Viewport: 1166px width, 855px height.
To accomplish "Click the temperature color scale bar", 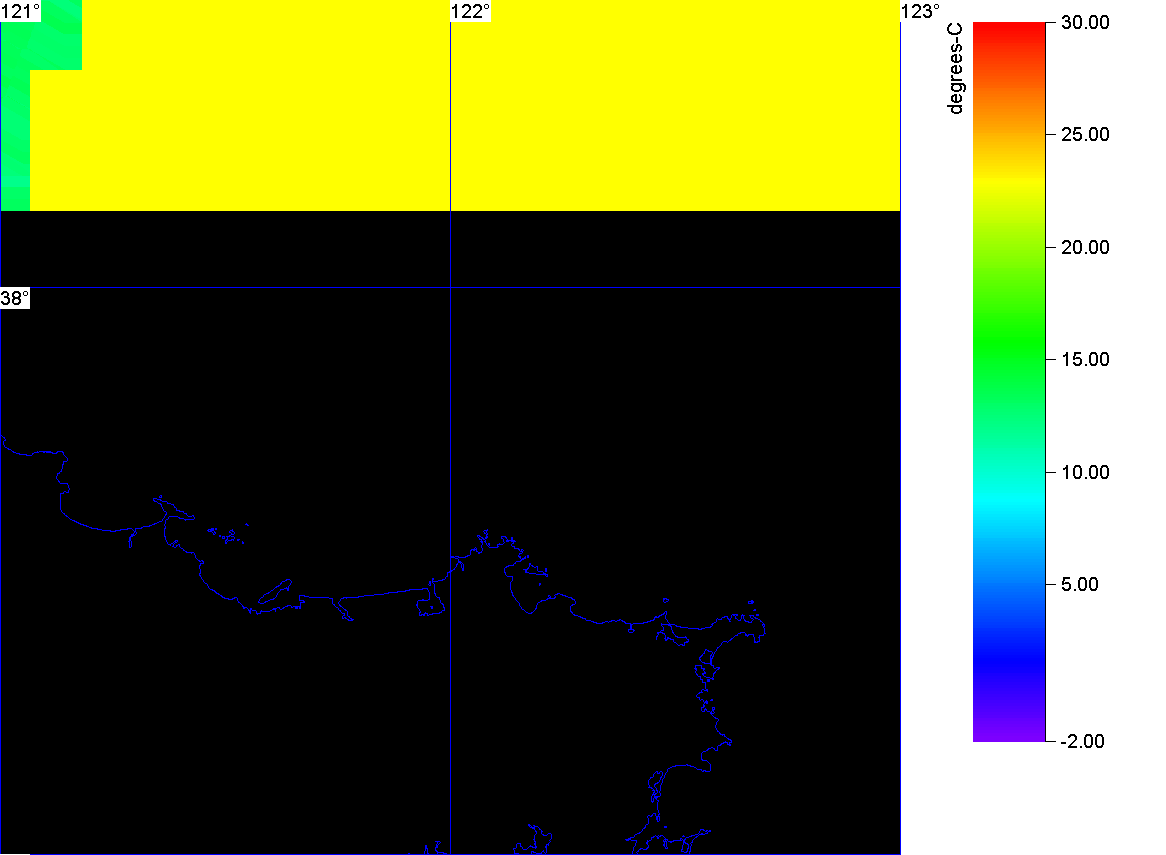I will [1009, 382].
